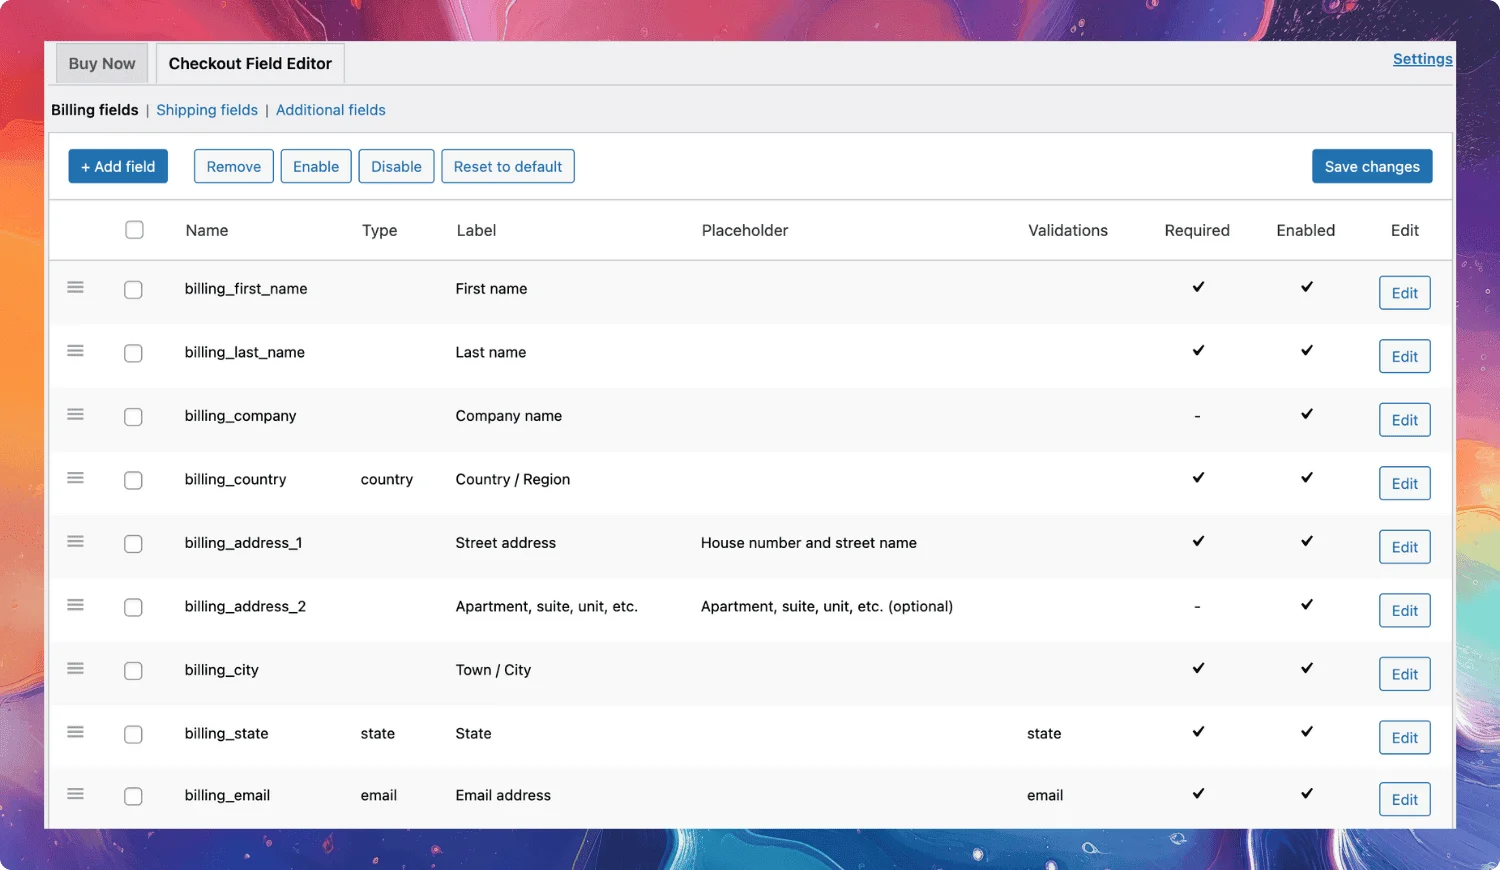The width and height of the screenshot is (1500, 870).
Task: Grab the drag handle for billing_company row
Action: (75, 415)
